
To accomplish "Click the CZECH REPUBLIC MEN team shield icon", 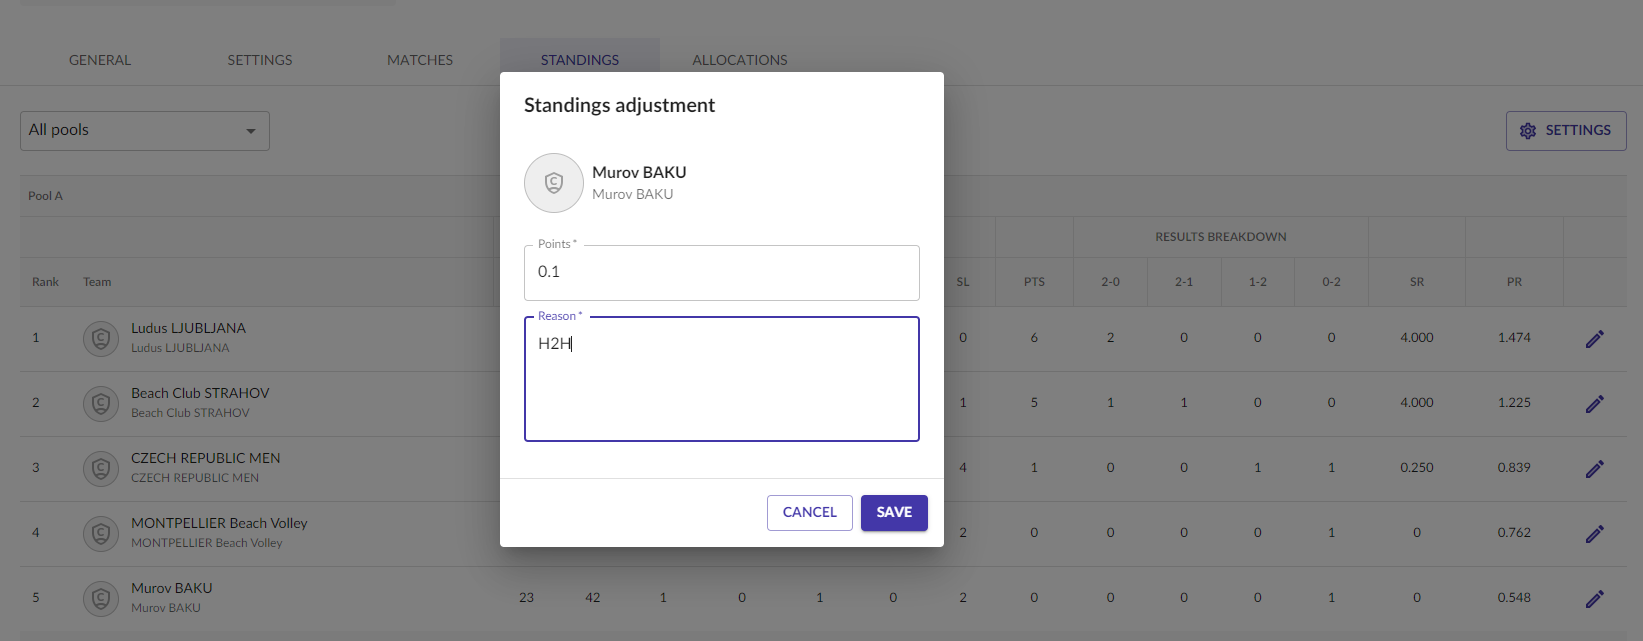I will tap(101, 469).
